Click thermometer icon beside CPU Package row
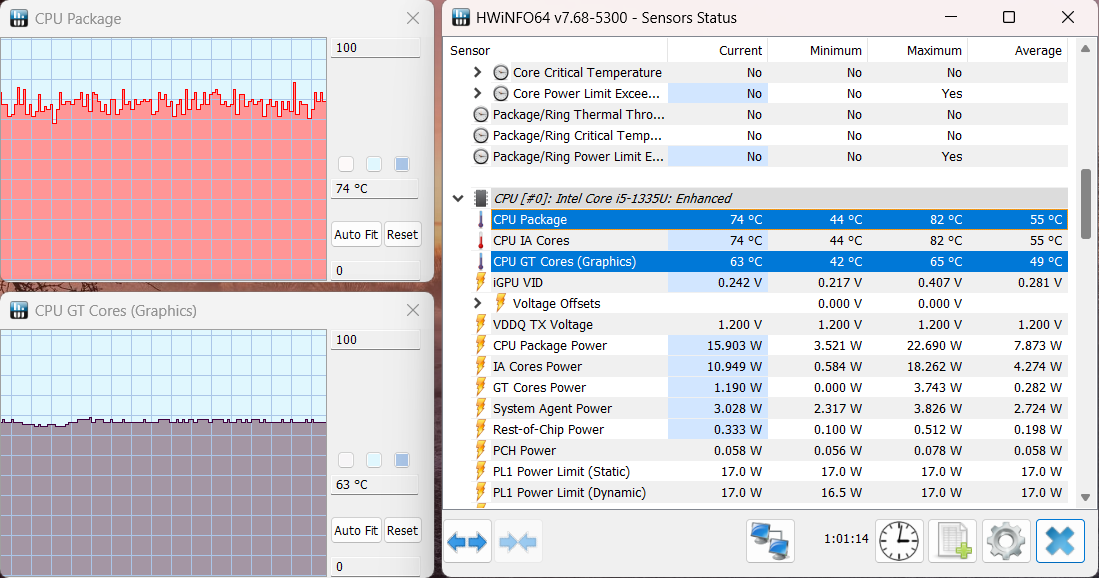This screenshot has width=1099, height=578. tap(481, 219)
